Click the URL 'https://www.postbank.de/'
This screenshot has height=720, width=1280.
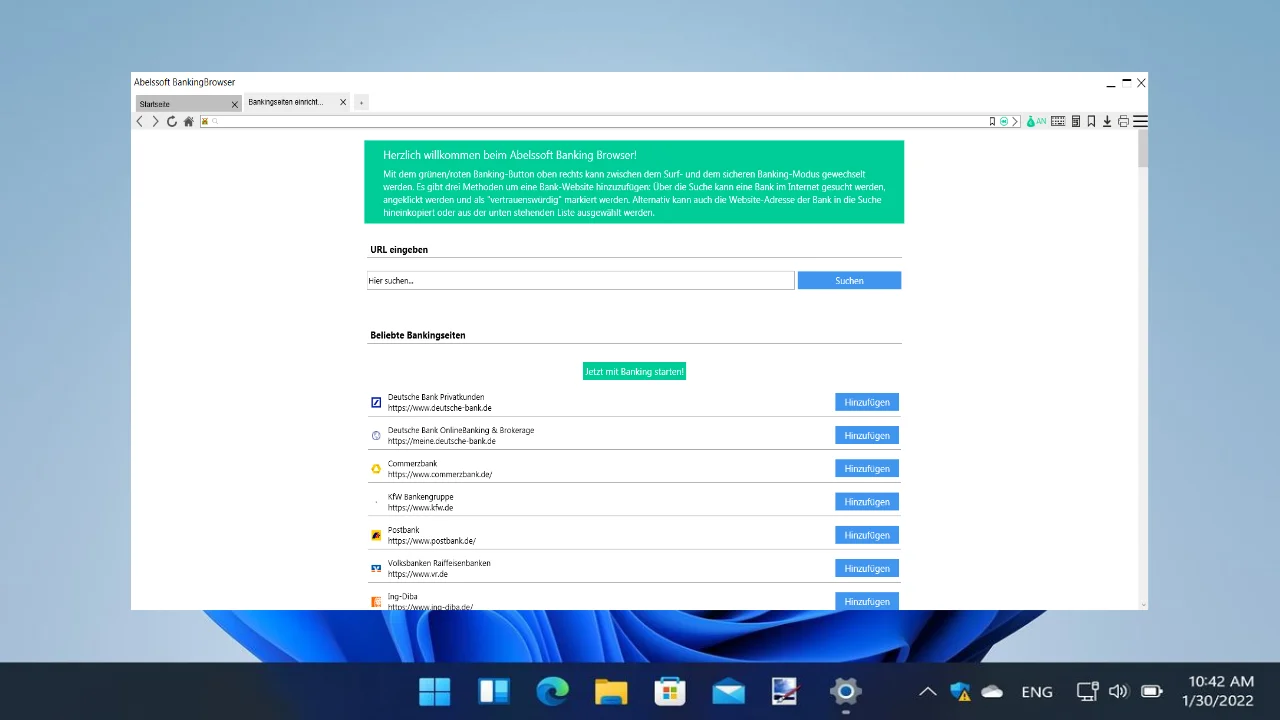[x=431, y=541]
